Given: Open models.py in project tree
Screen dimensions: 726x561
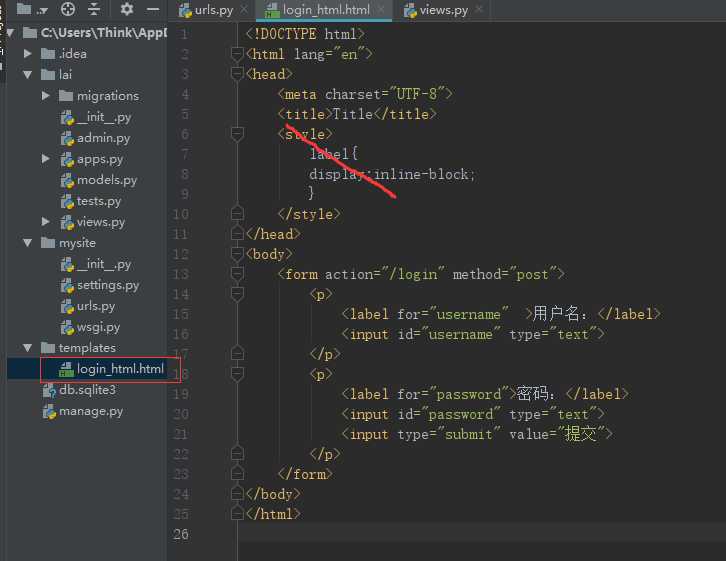Looking at the screenshot, I should 99,180.
